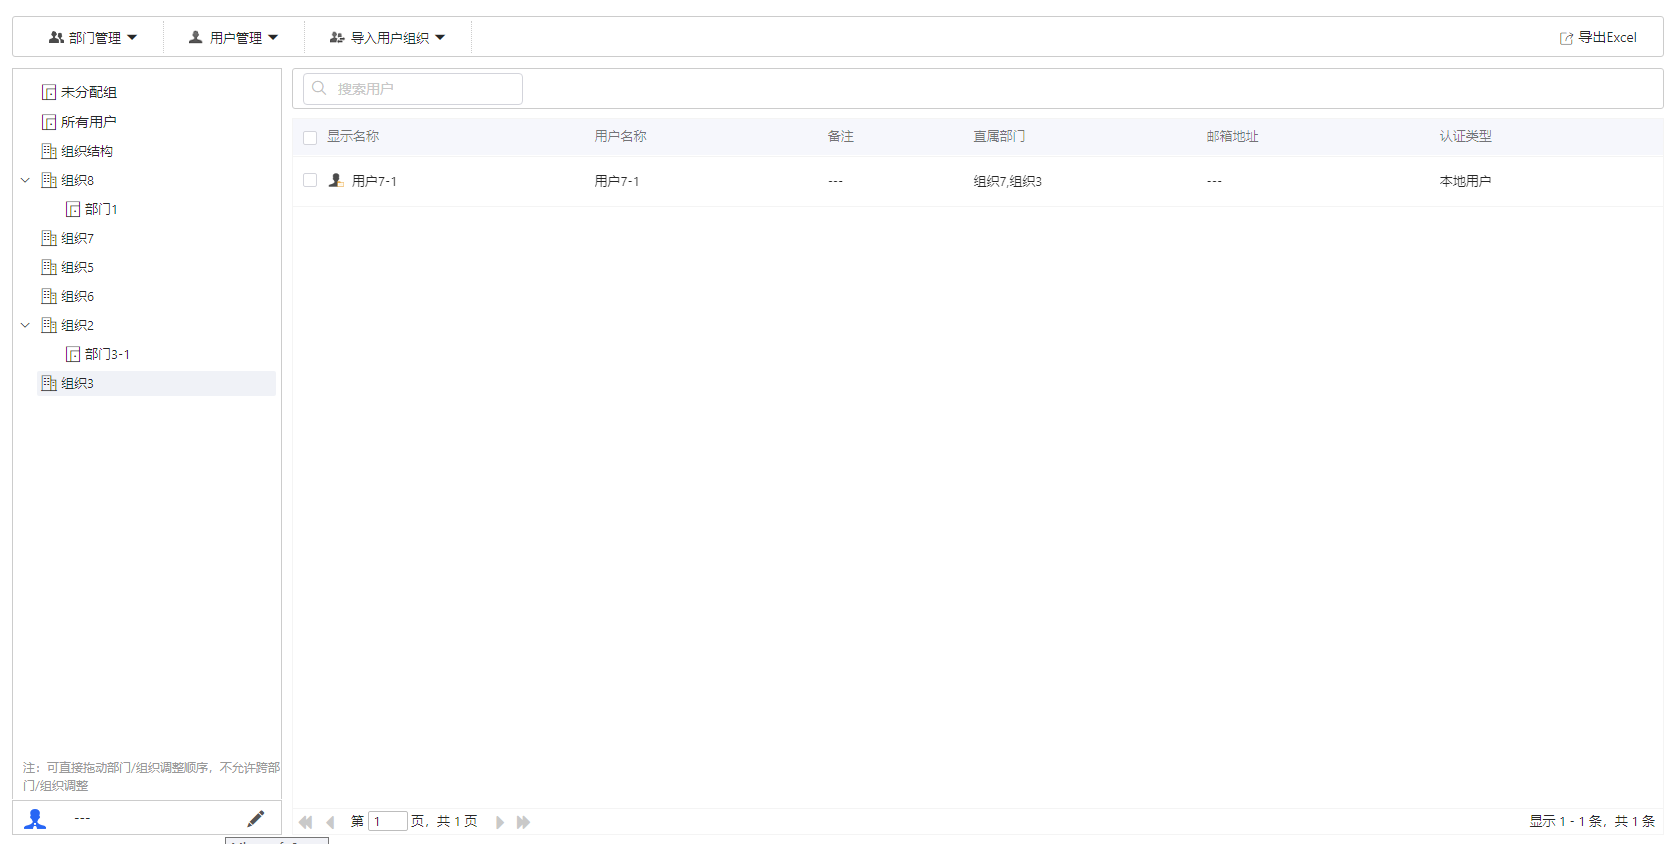Select 所有用户 in the tree
1679x844 pixels.
89,122
